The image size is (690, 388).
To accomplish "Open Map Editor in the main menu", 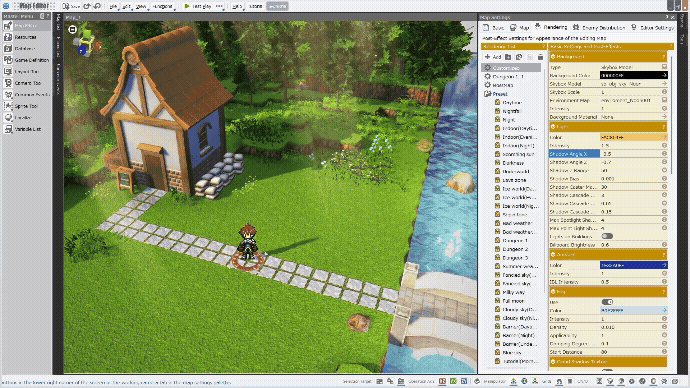I will coord(26,26).
